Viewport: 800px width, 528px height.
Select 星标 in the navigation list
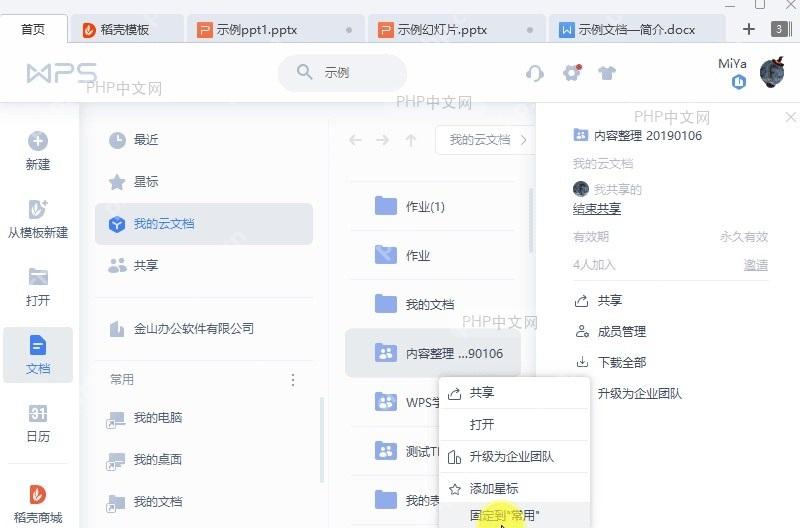pos(204,182)
